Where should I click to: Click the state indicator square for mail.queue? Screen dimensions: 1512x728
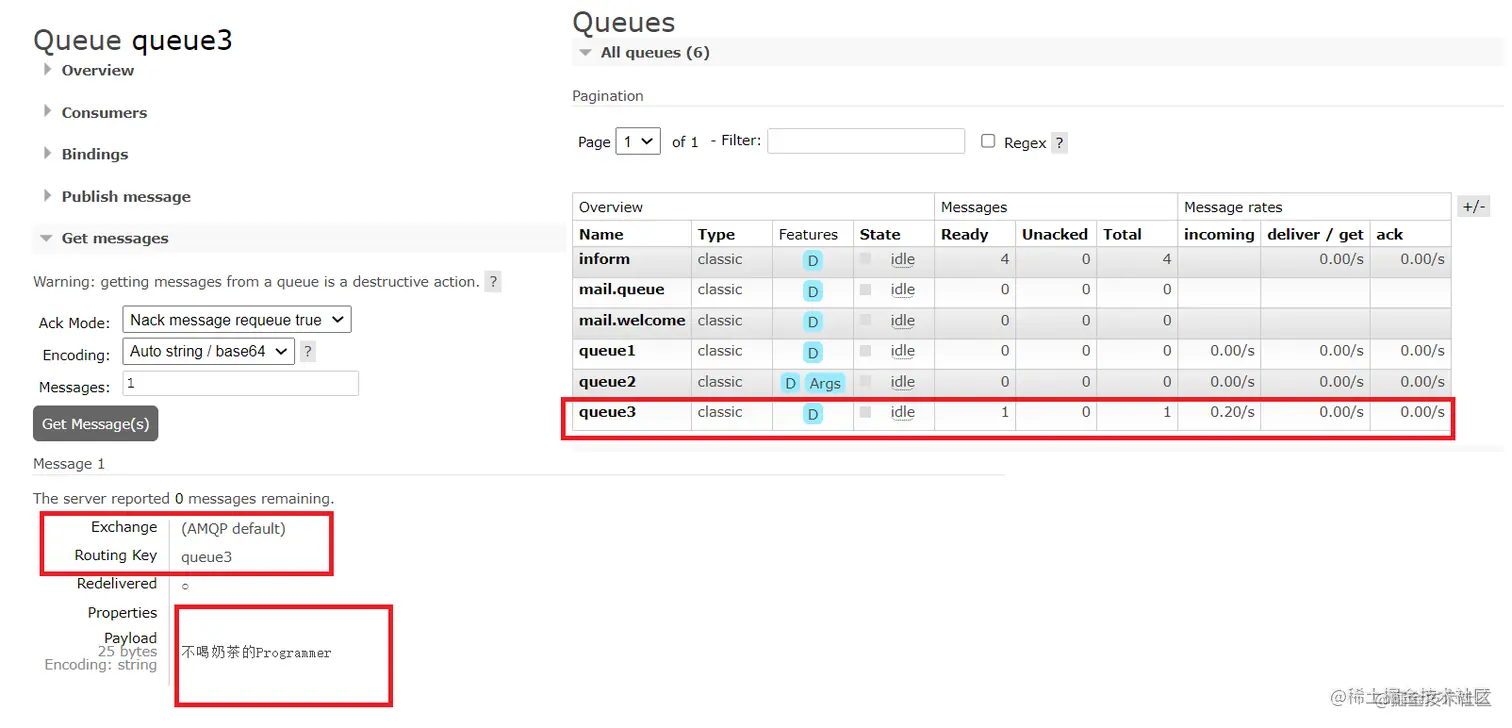coord(866,289)
